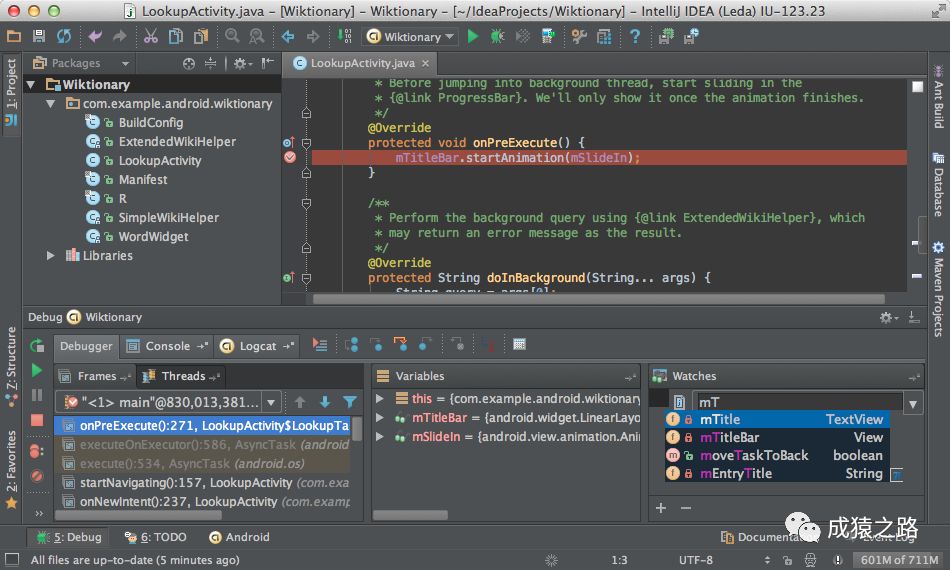
Task: Expand the Libraries tree node
Action: 51,256
